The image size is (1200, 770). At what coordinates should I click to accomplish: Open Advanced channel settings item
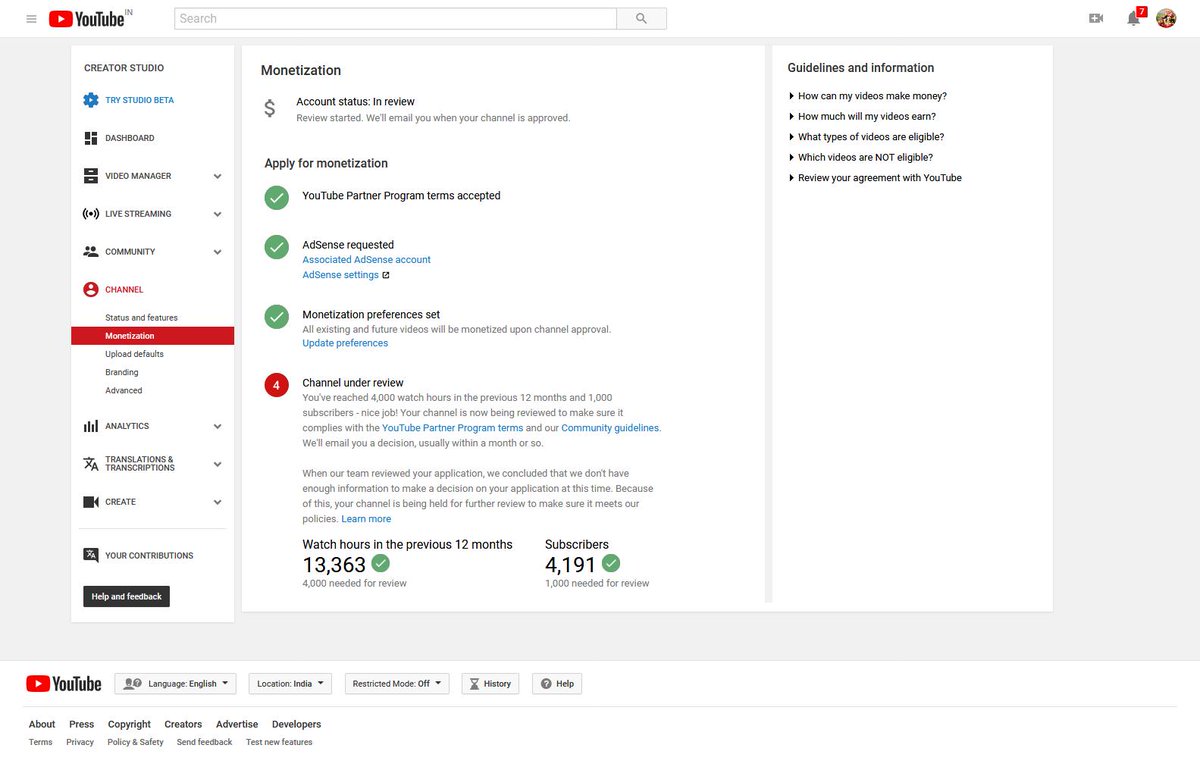pos(124,391)
